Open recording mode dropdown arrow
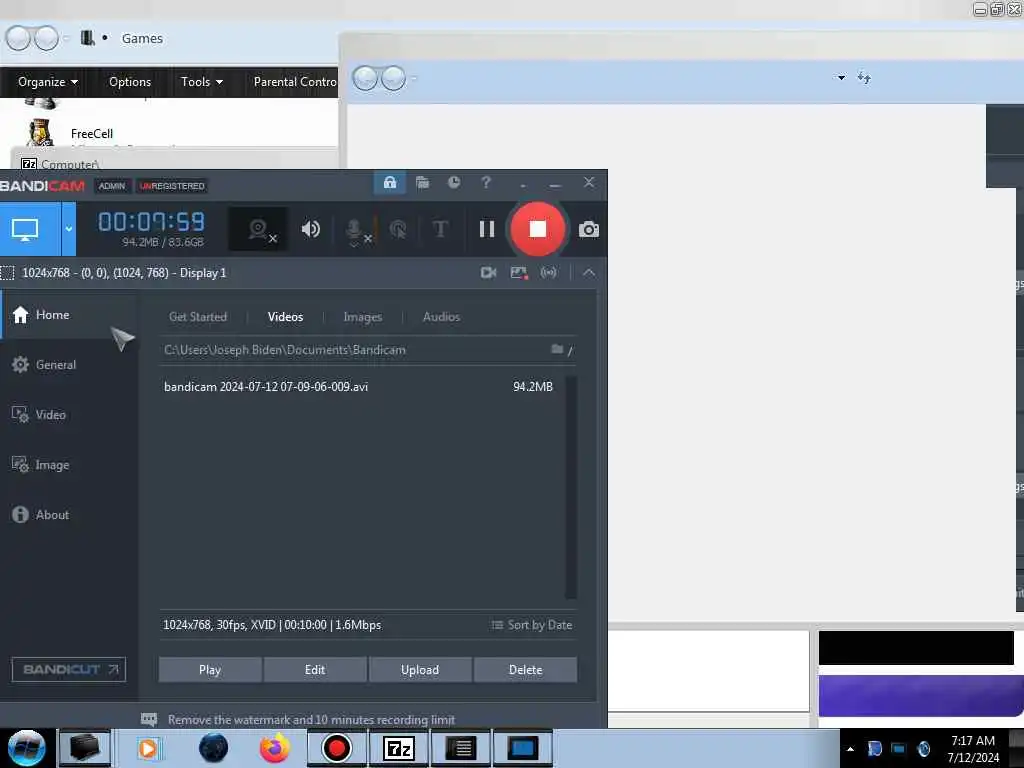 click(x=69, y=229)
